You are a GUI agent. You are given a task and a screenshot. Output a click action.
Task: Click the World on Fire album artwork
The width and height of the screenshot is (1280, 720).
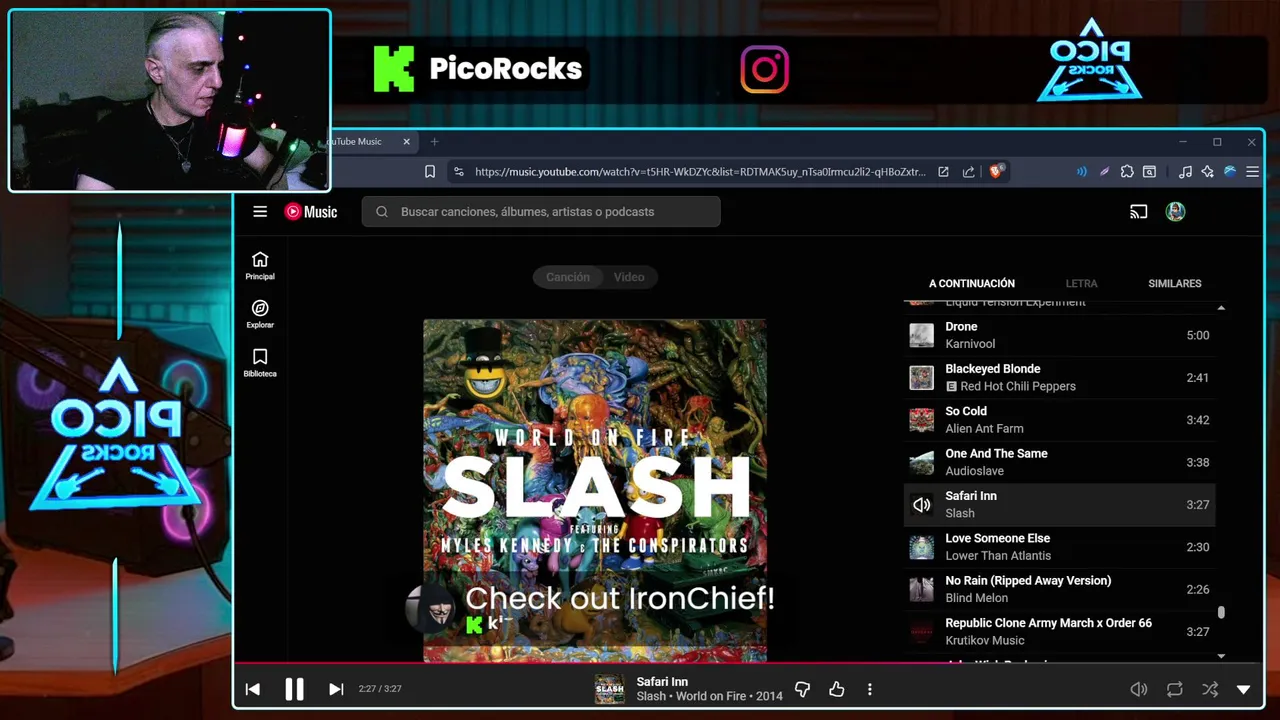click(595, 490)
